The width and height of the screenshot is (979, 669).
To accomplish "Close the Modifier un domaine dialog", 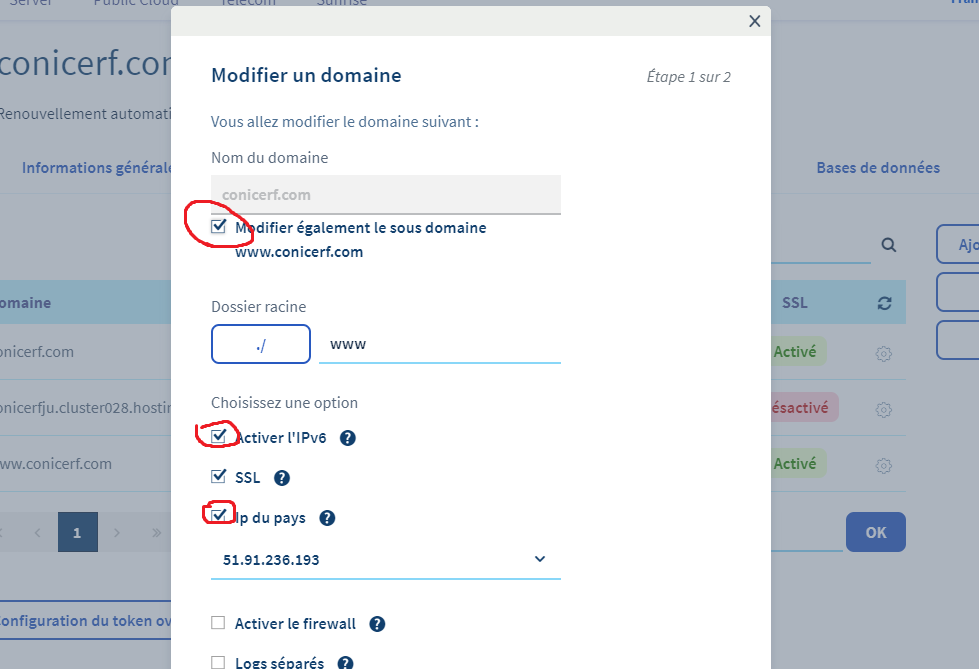I will coord(755,21).
